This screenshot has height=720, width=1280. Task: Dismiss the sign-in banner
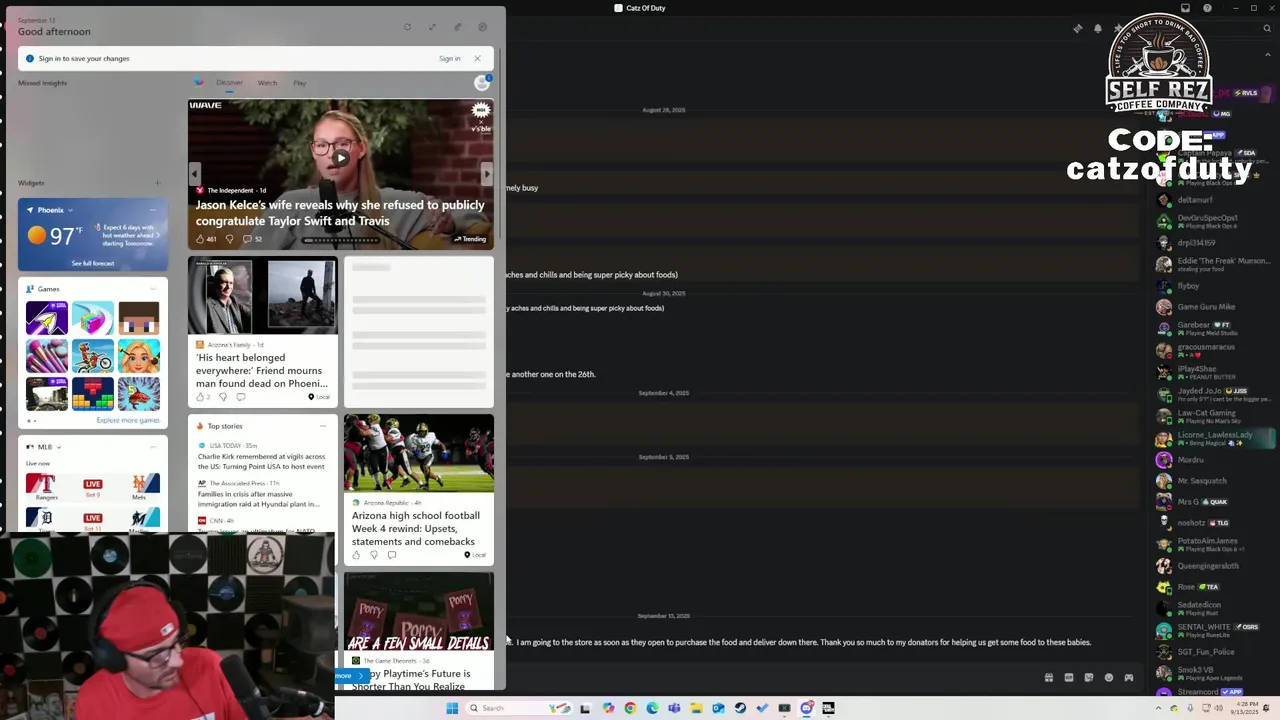point(477,58)
